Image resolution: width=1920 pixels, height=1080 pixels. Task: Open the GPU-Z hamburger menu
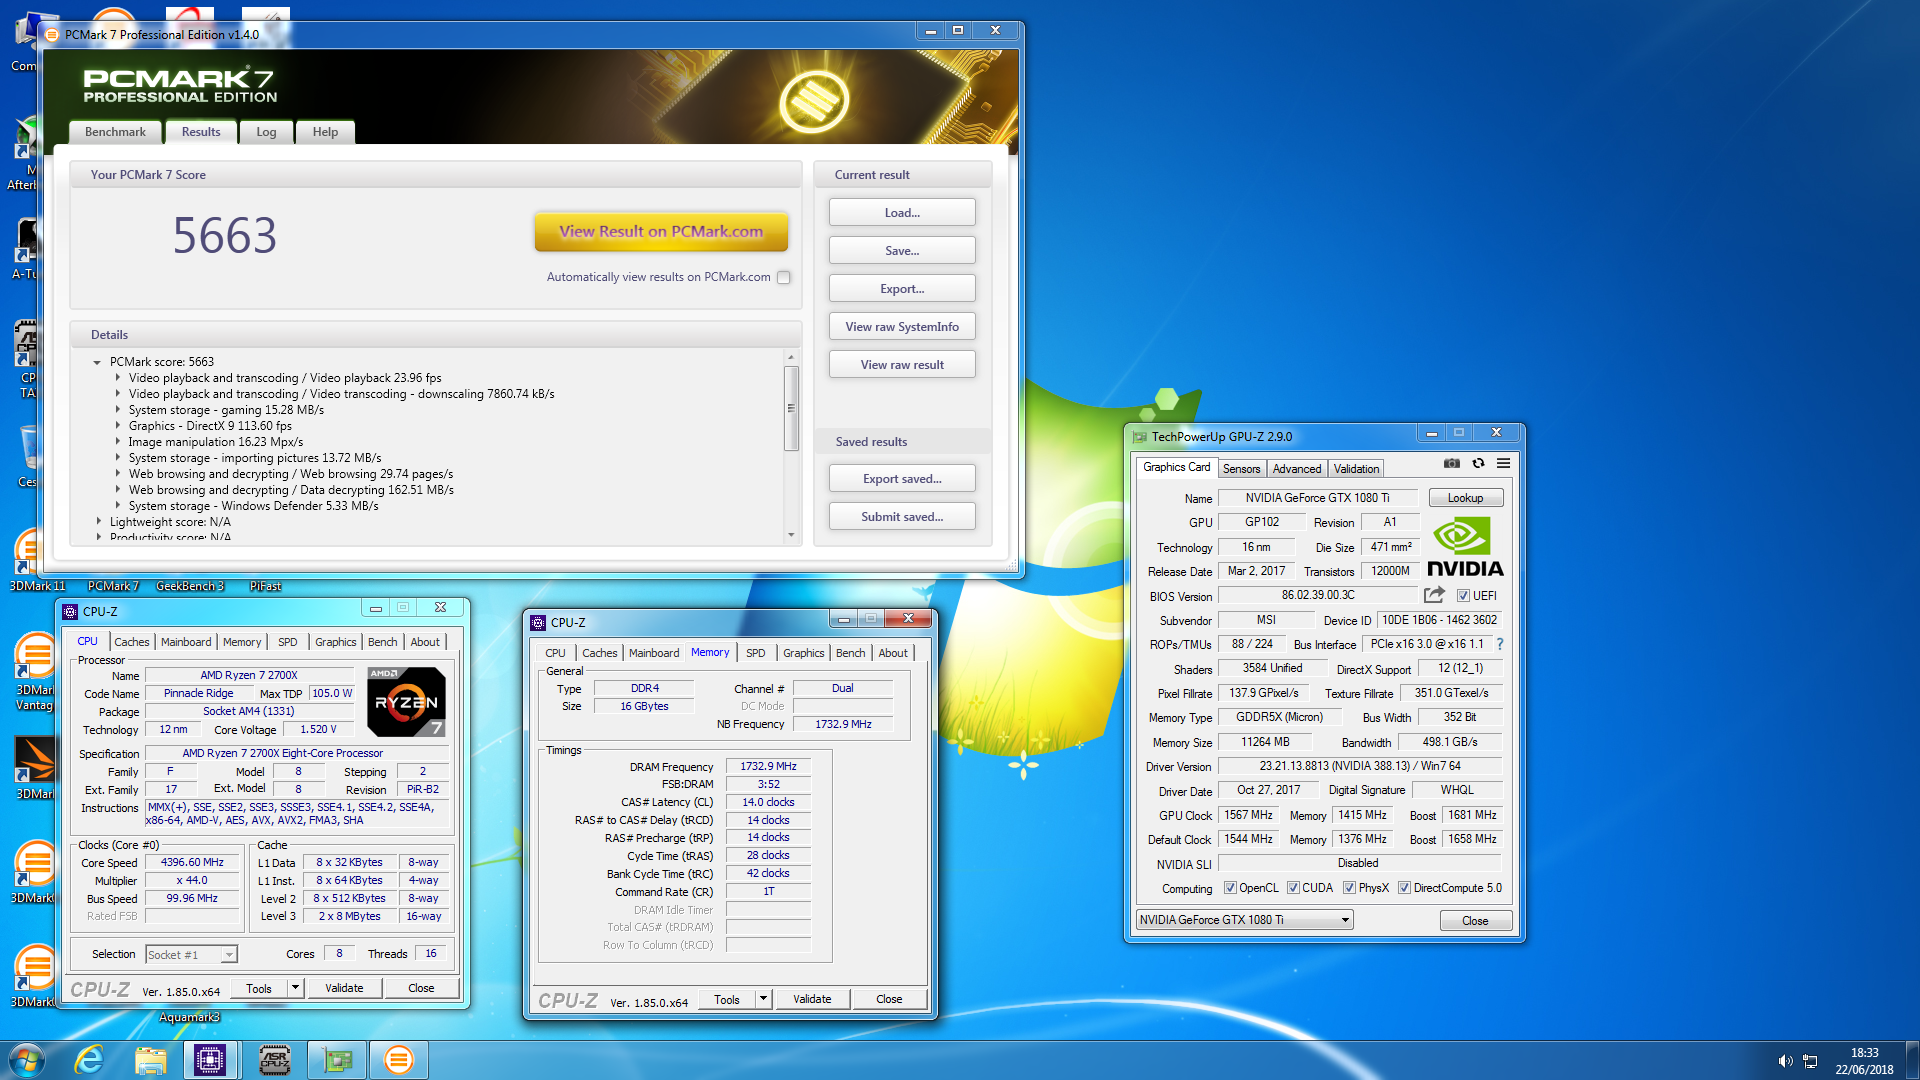[1503, 463]
